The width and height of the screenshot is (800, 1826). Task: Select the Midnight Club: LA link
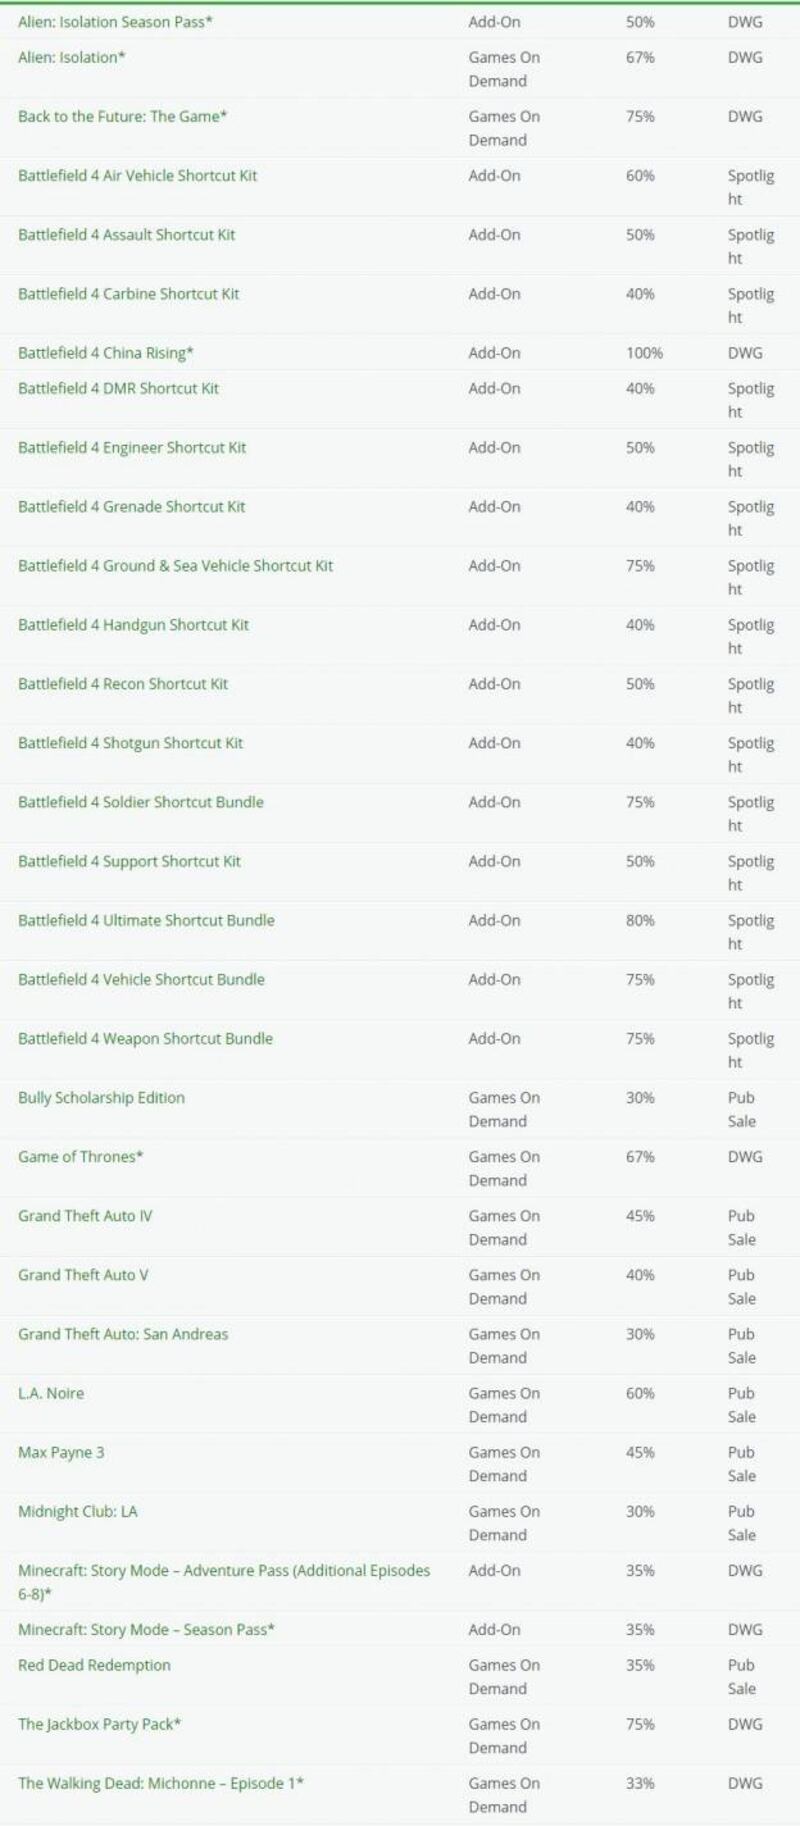(x=78, y=1511)
